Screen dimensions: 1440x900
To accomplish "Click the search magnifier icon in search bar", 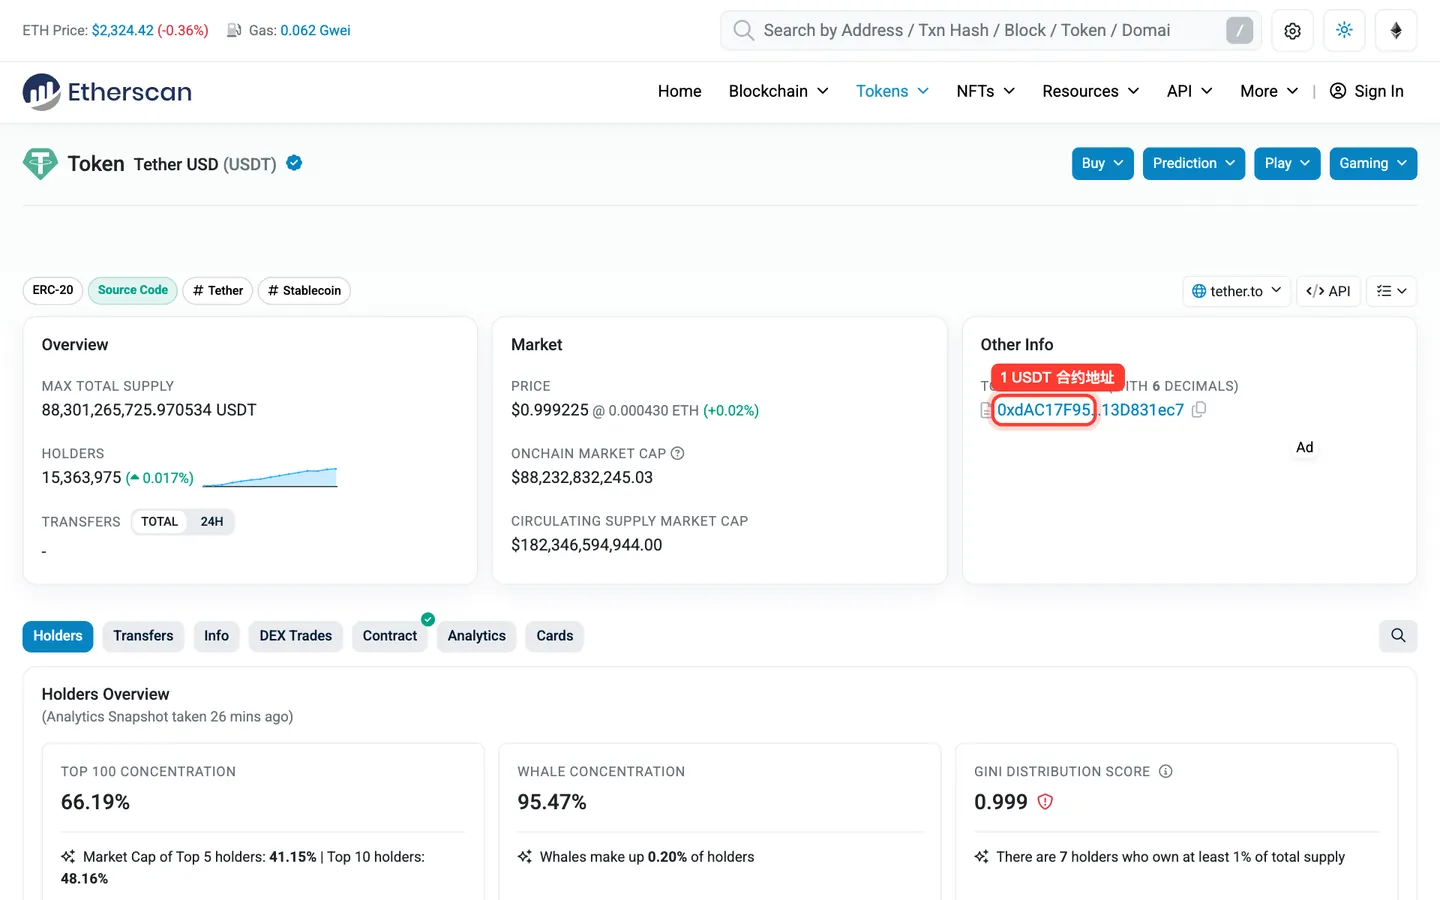I will tap(743, 30).
